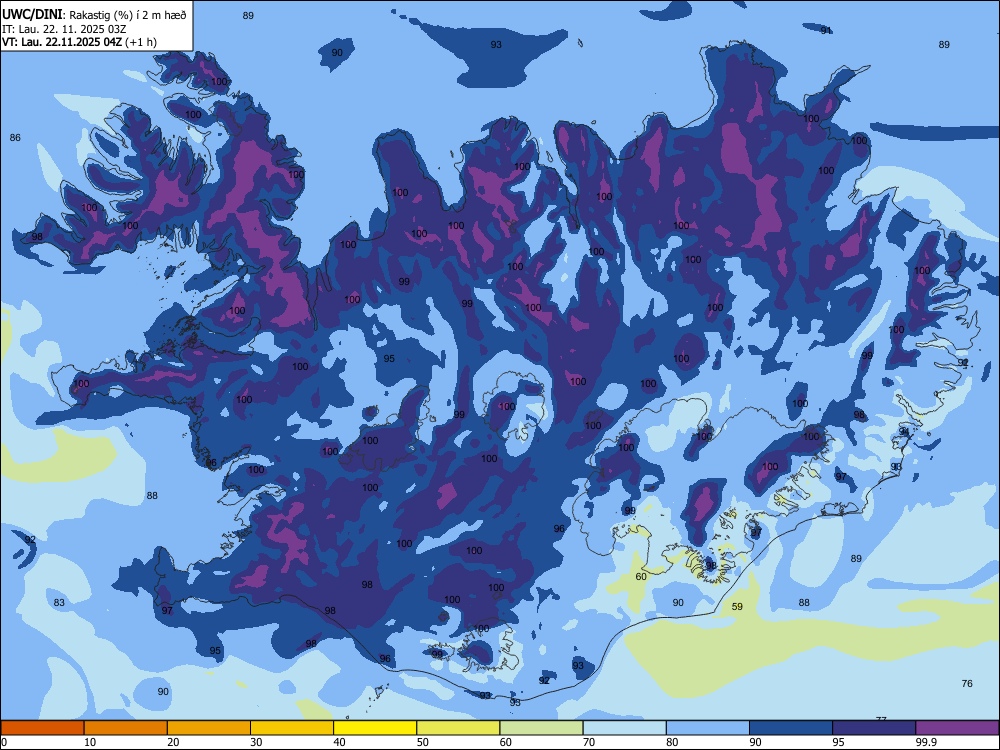Screen dimensions: 1000x750
Task: Click the "91" value near top right
Action: (826, 31)
